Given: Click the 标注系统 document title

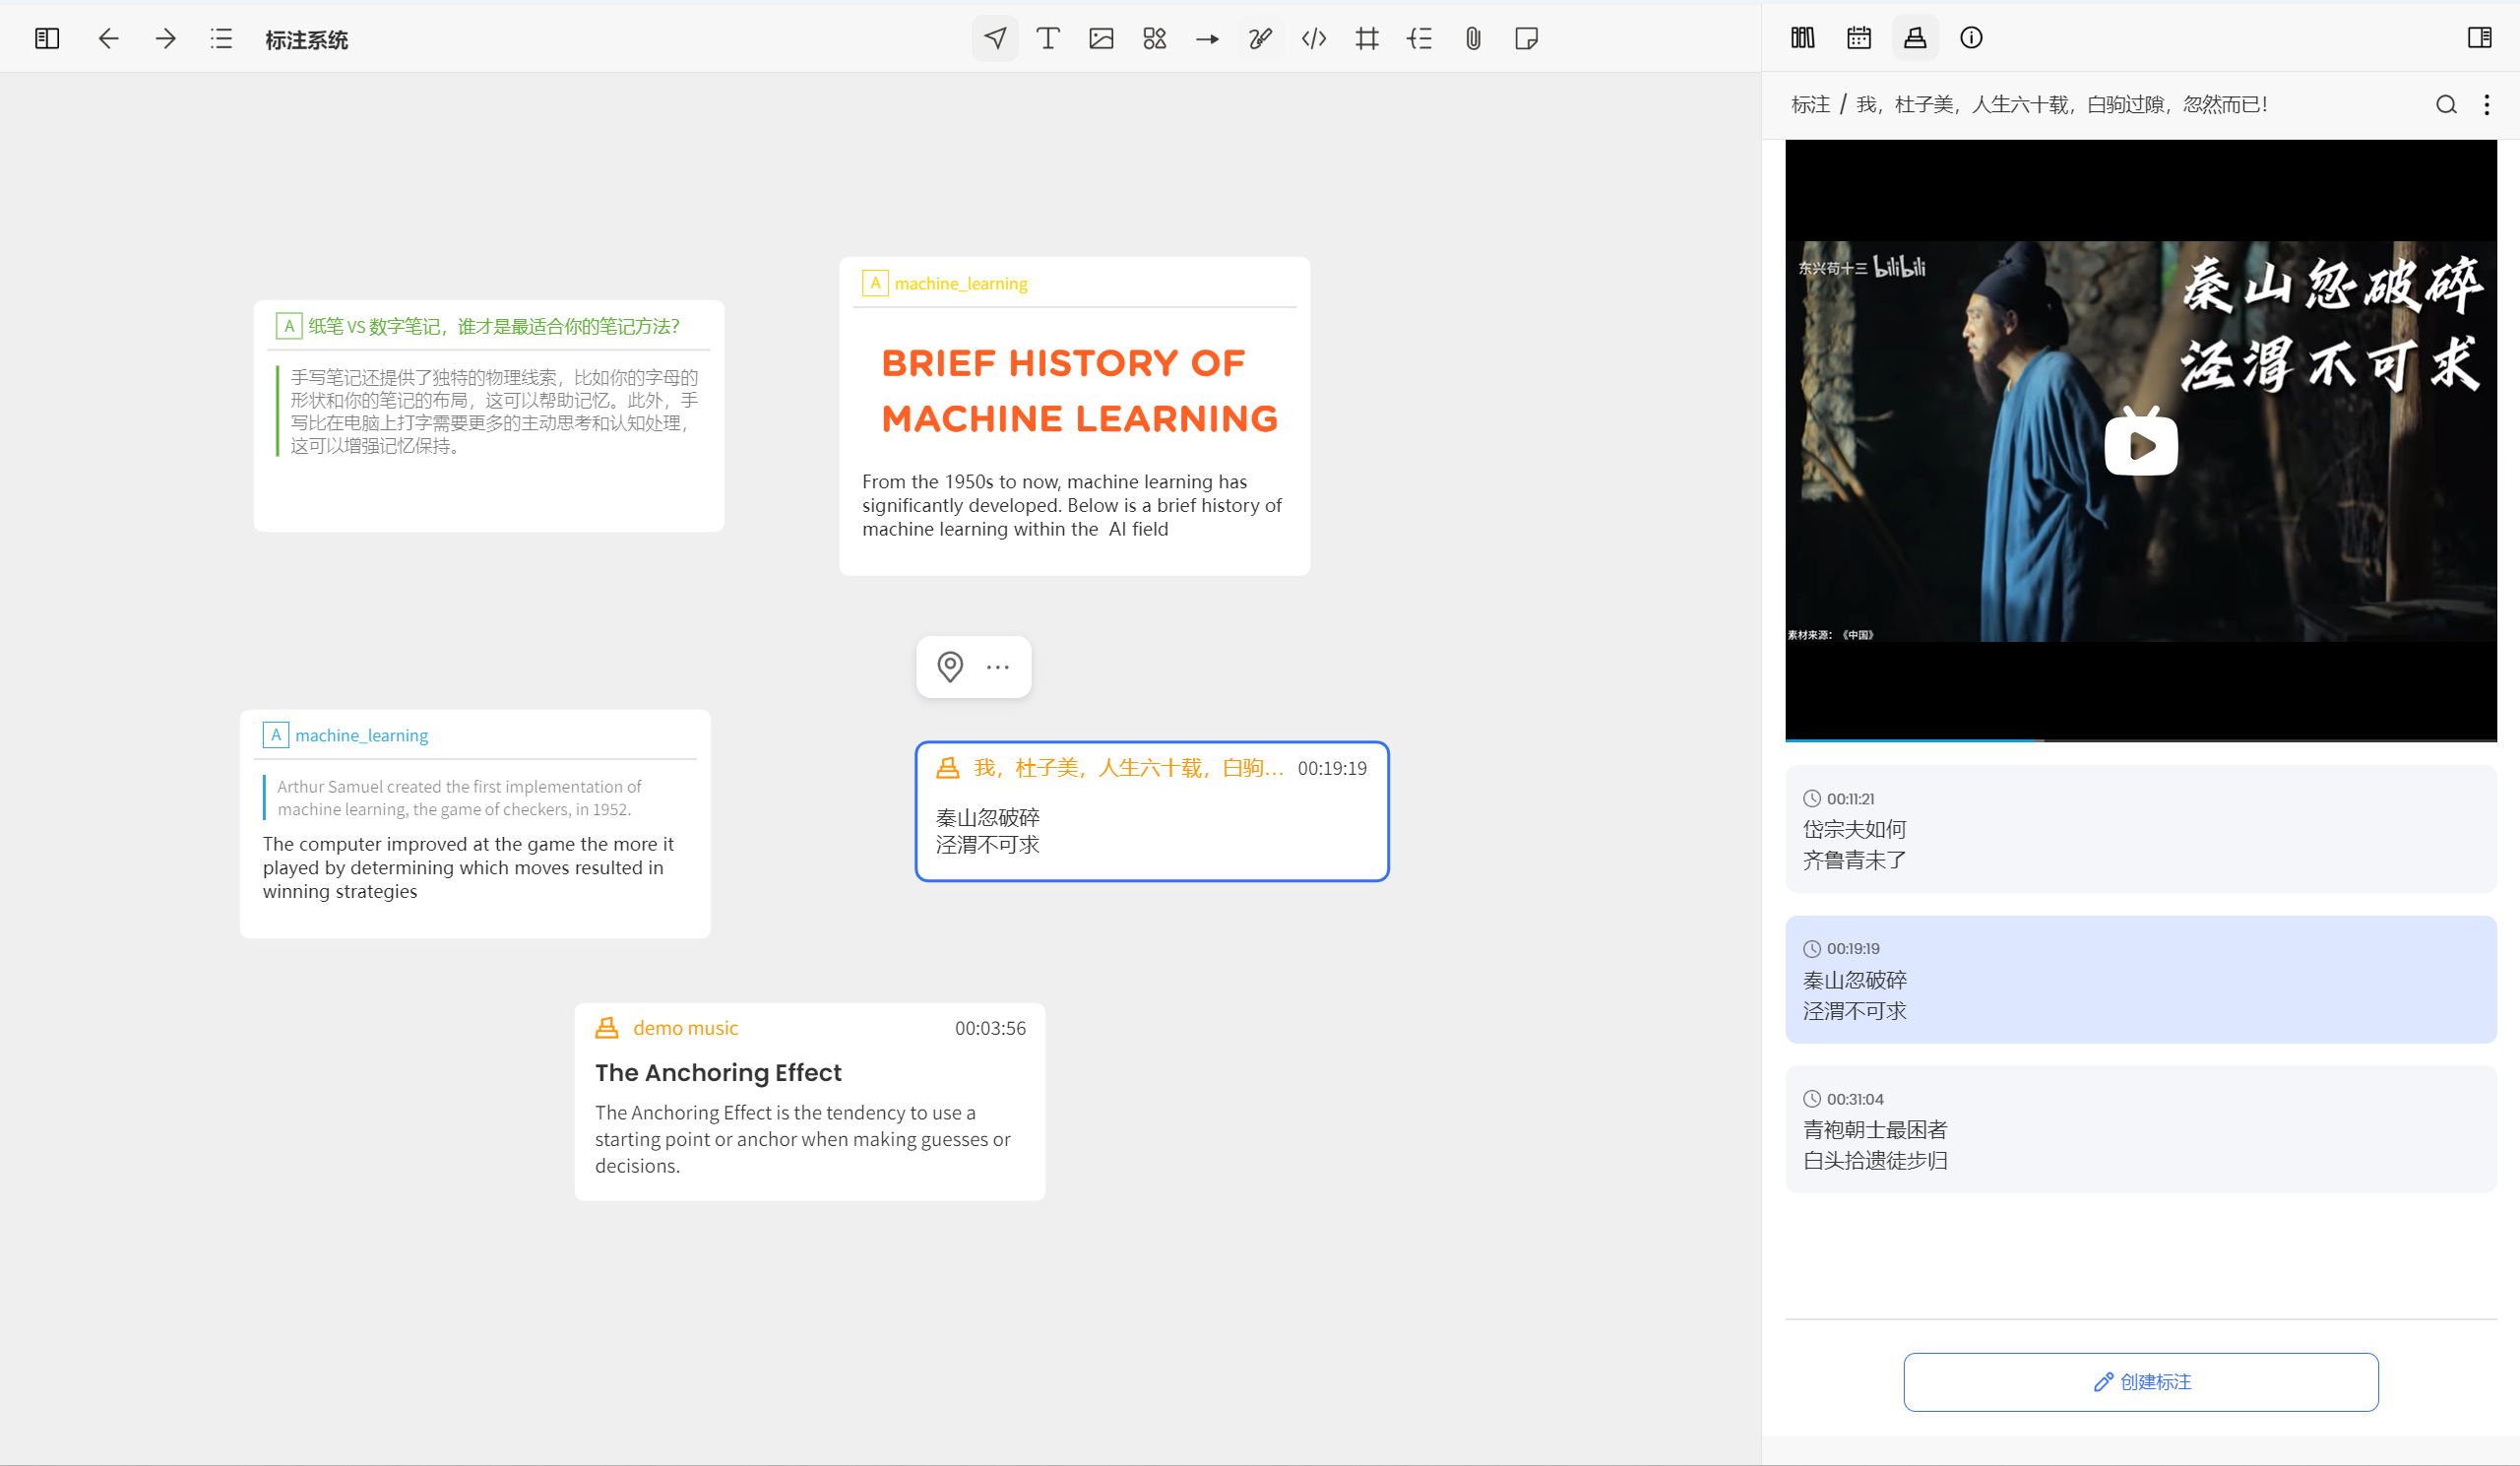Looking at the screenshot, I should [306, 40].
